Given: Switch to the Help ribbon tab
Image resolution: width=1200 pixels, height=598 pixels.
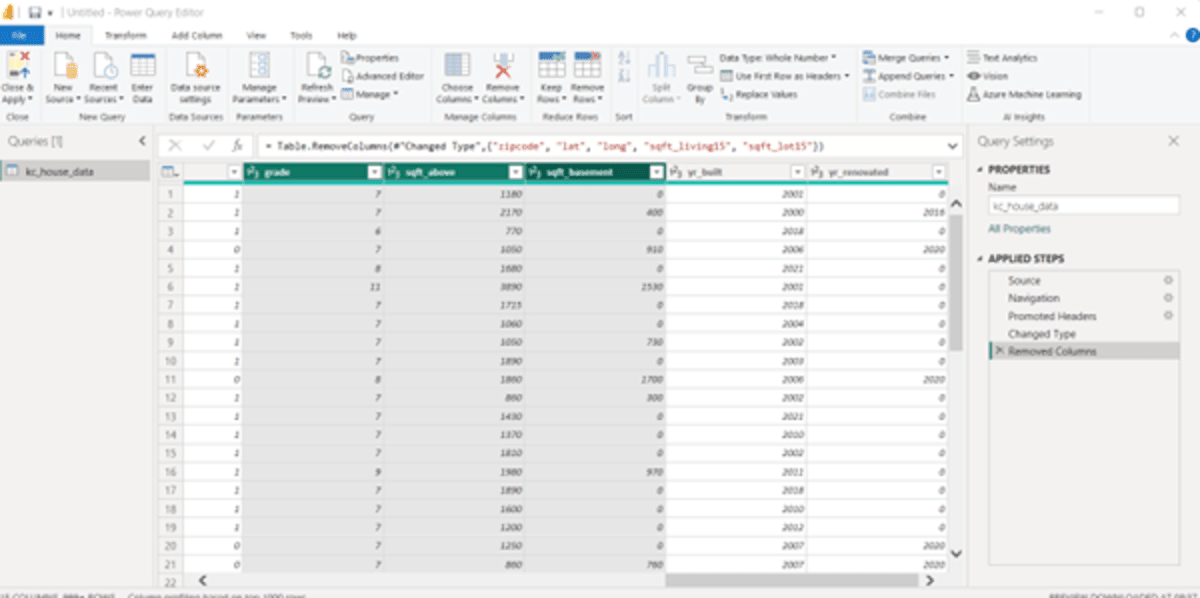Looking at the screenshot, I should click(347, 35).
